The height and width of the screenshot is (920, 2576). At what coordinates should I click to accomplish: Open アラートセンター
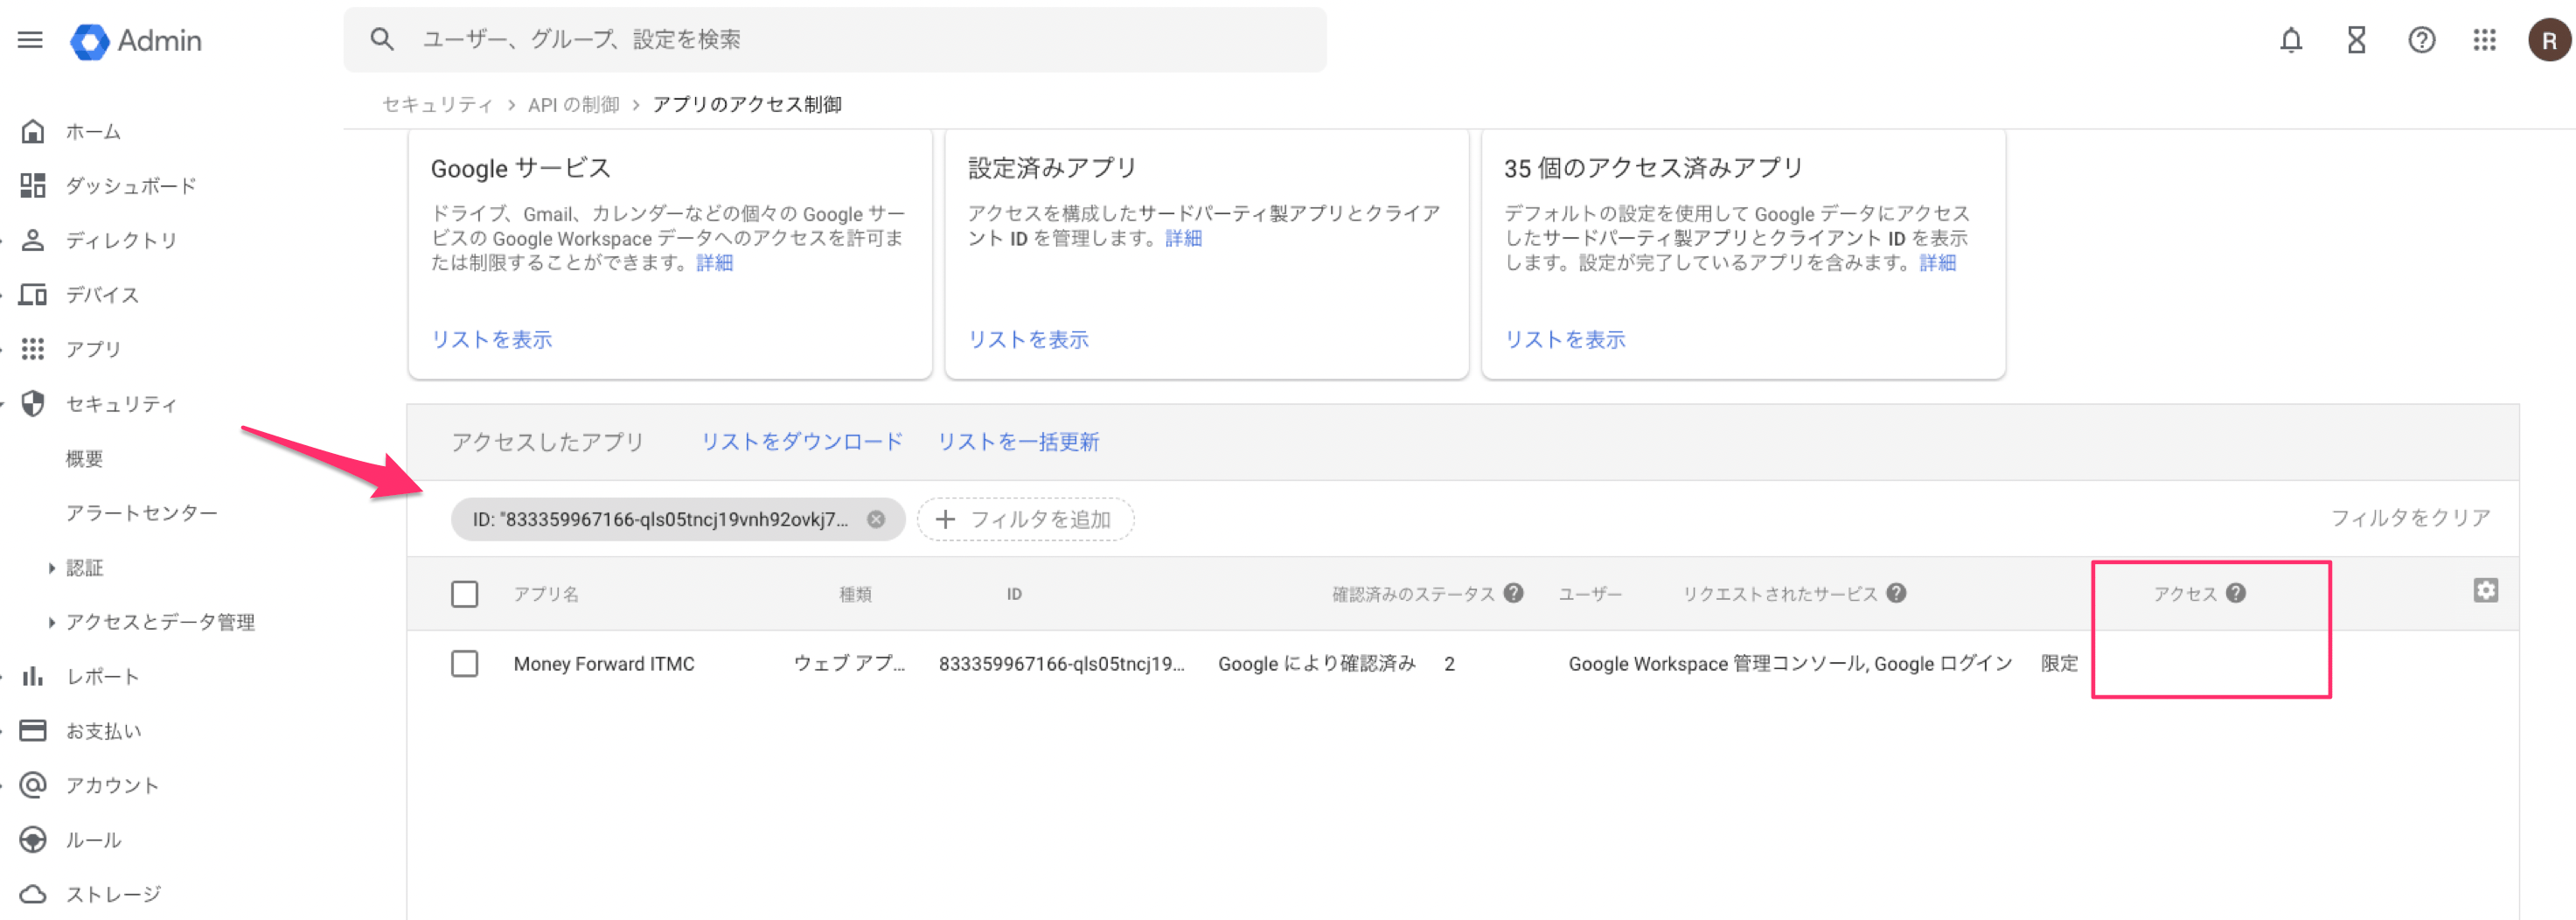(x=141, y=513)
